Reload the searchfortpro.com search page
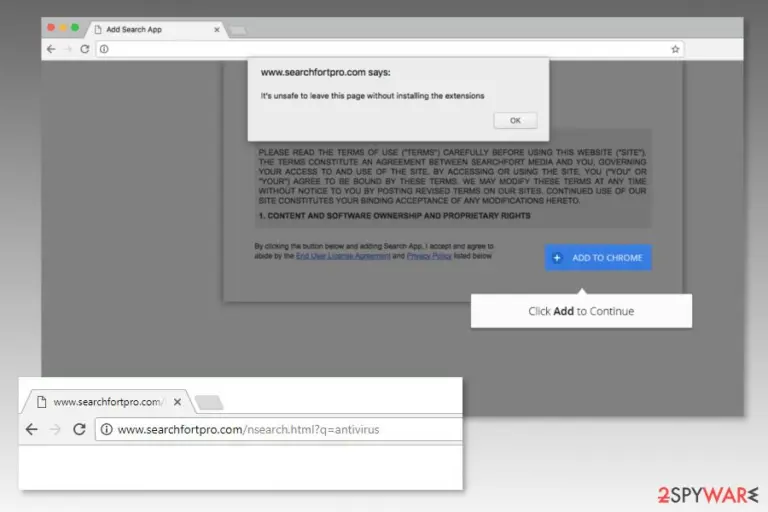768x512 pixels. point(79,430)
